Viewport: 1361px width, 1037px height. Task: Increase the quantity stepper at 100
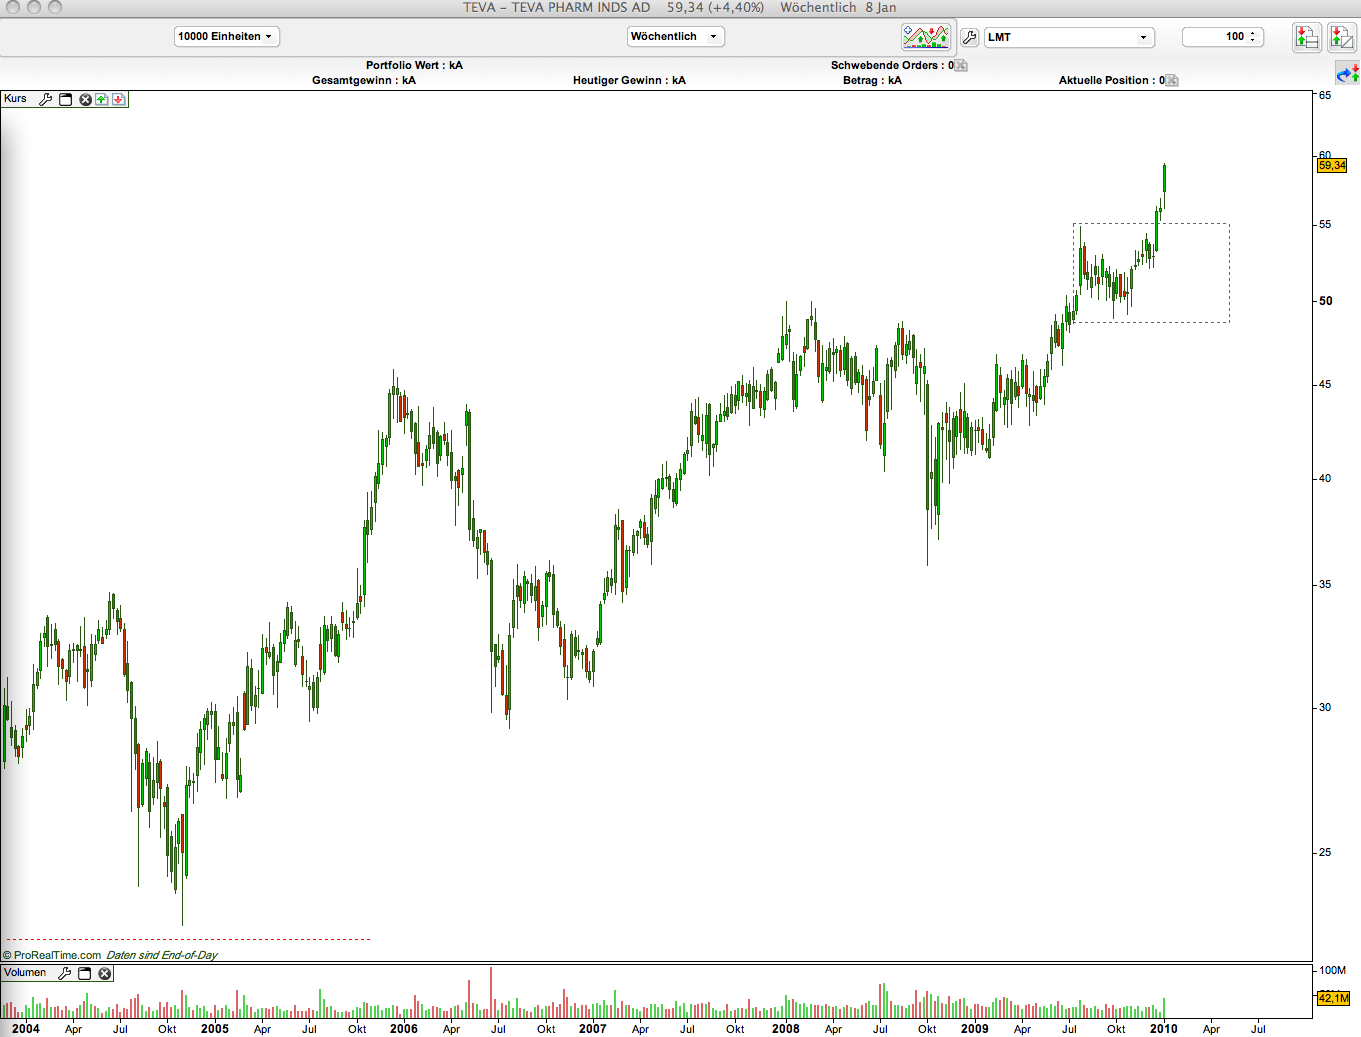click(1252, 33)
